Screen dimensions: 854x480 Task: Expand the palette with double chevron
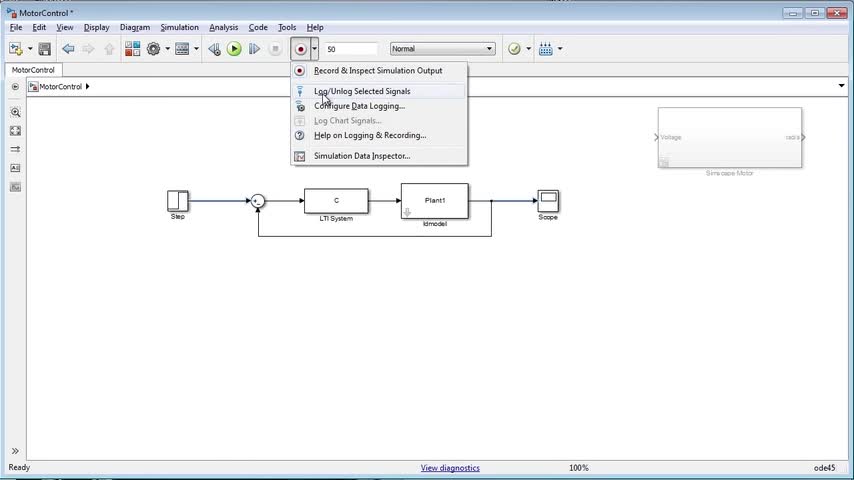point(15,451)
